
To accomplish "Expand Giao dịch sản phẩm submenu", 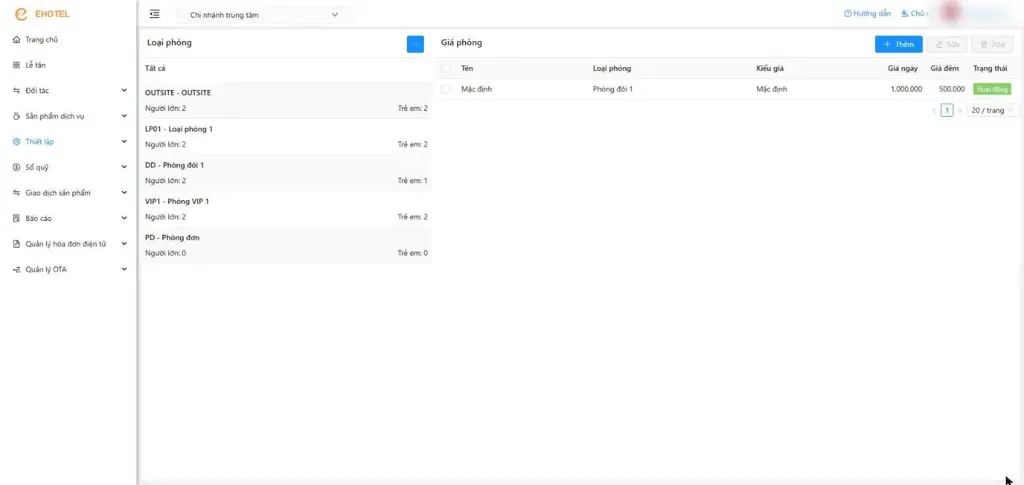I will [x=124, y=193].
